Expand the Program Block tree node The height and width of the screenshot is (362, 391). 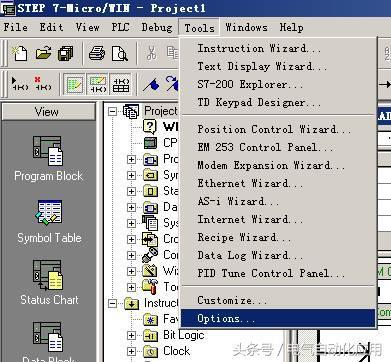pos(131,159)
